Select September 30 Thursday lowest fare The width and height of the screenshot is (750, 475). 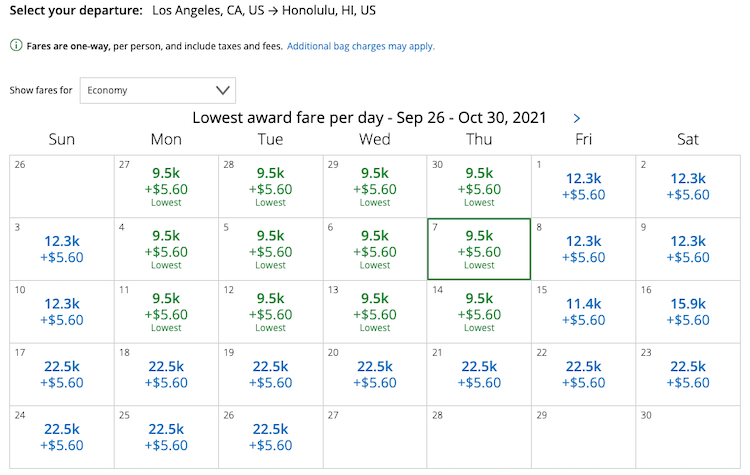(x=479, y=187)
